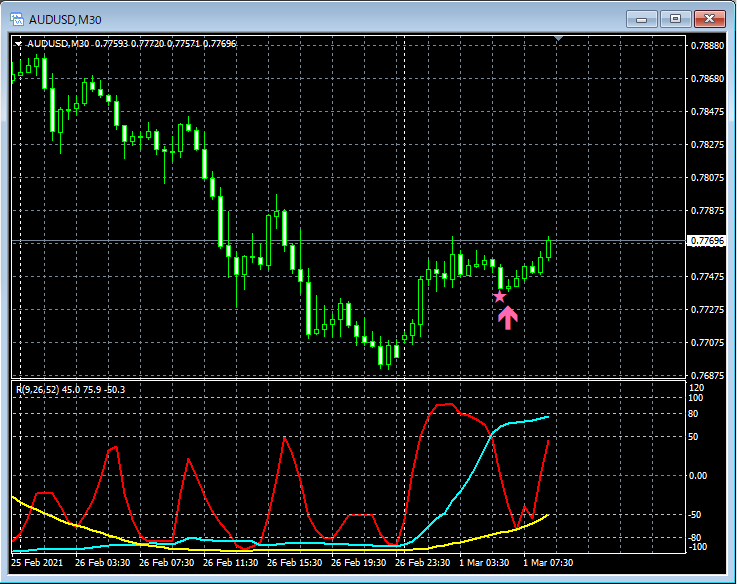This screenshot has width=738, height=584.
Task: Click the 25 Feb 2021 date label
Action: pos(37,563)
